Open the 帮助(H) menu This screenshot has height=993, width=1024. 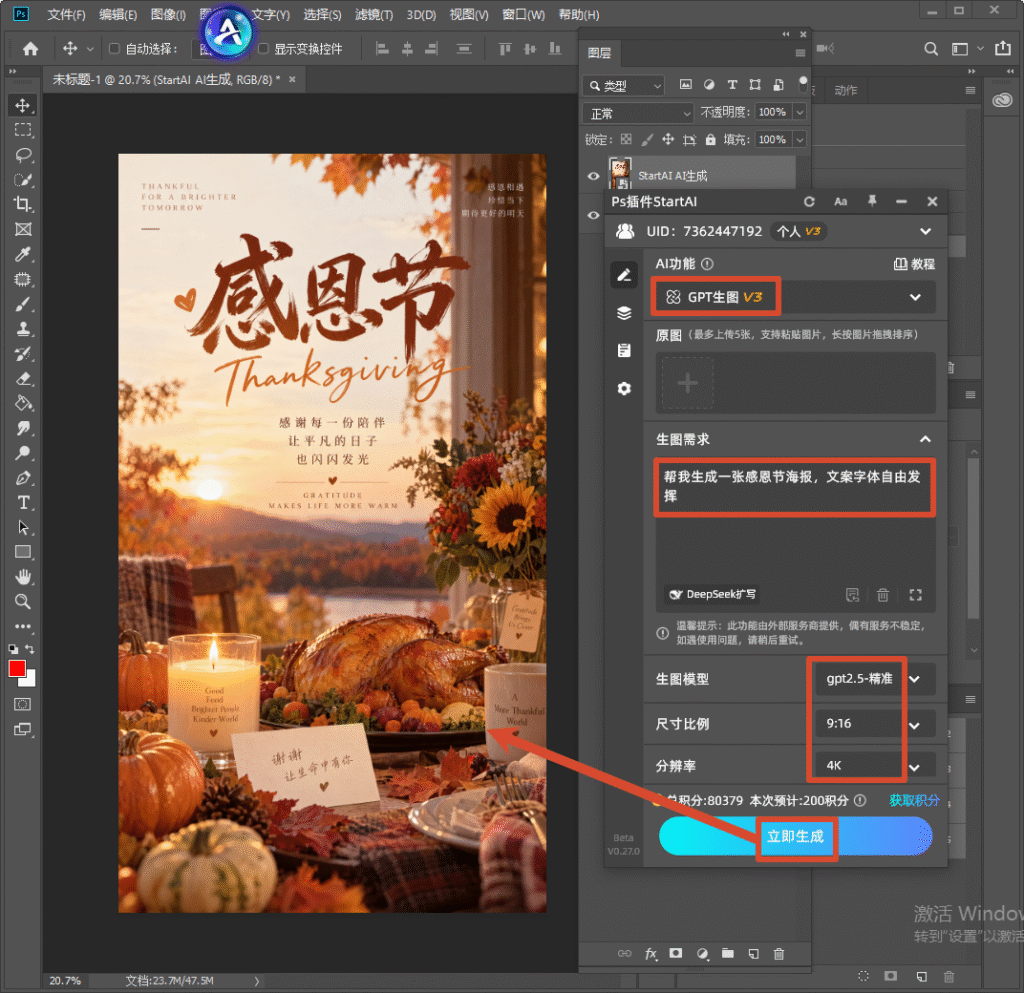pyautogui.click(x=579, y=14)
